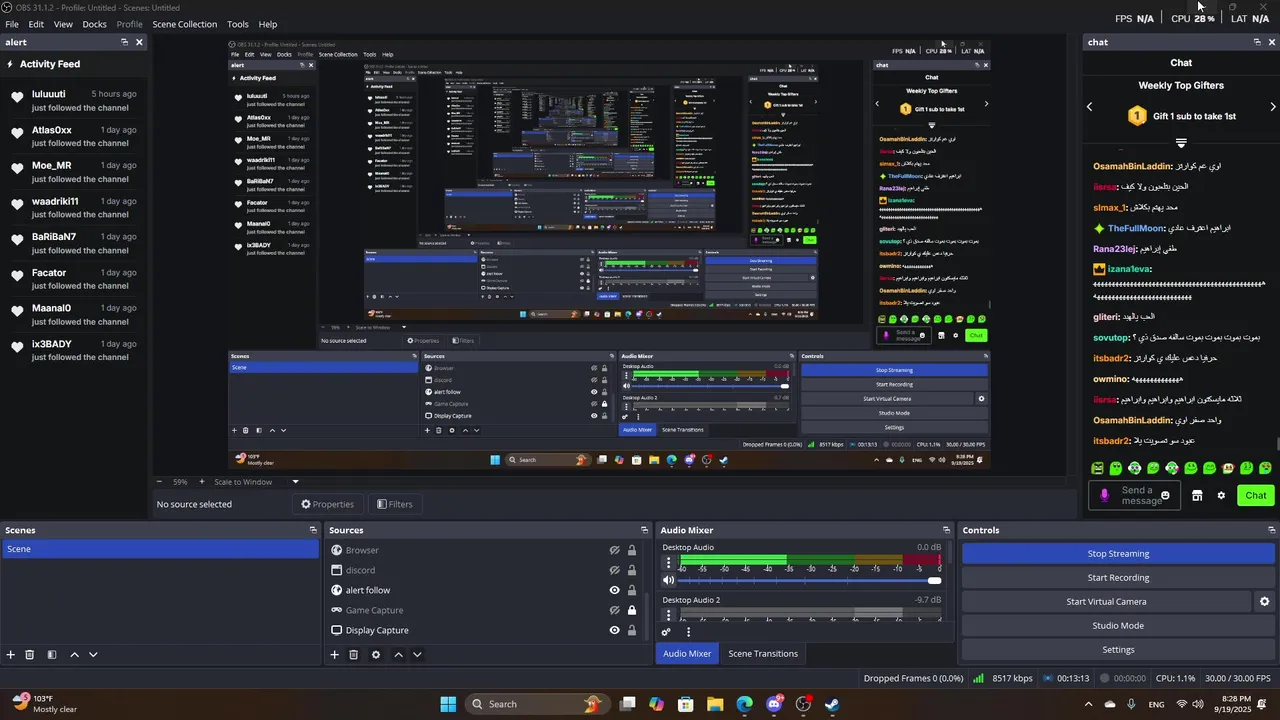Open chat settings gear icon
The height and width of the screenshot is (720, 1280).
[1221, 496]
